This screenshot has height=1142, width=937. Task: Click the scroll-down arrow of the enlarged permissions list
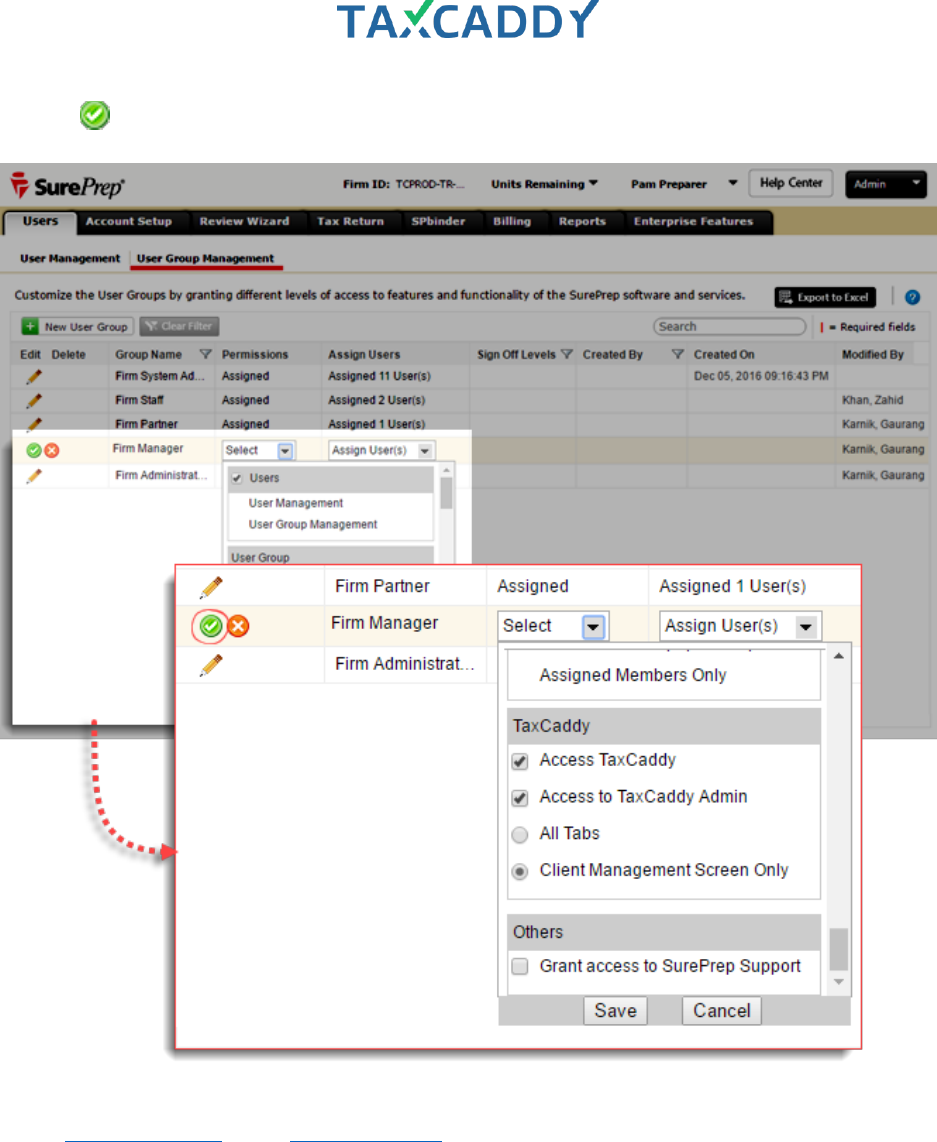(839, 982)
